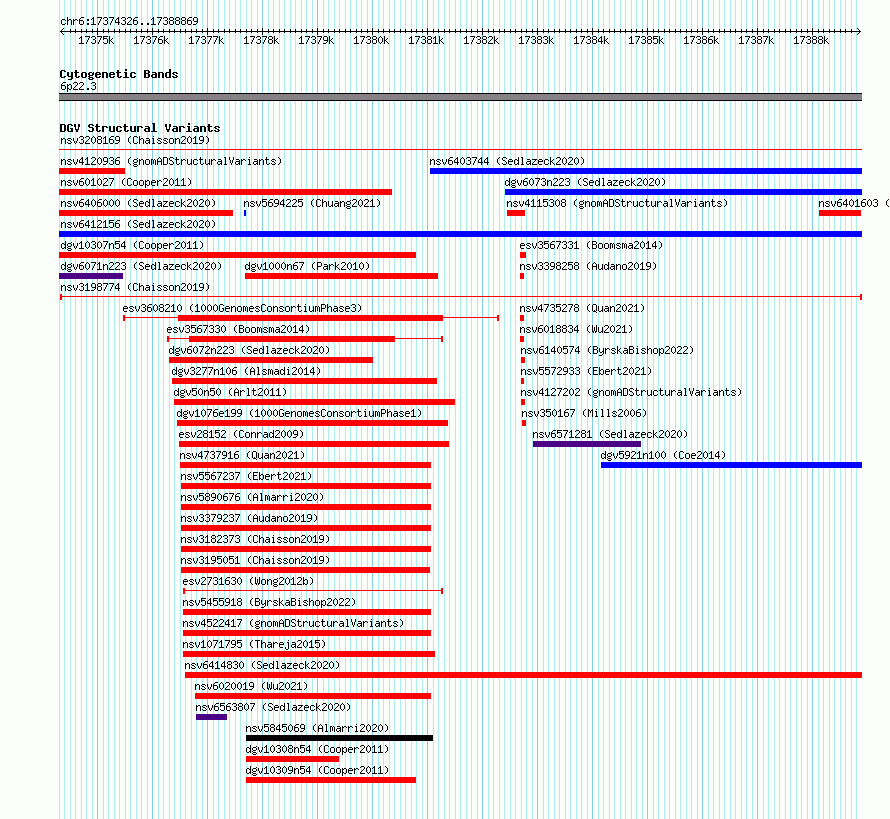Screen dimensions: 890x819
Task: Select nsv6020019 (Wu2021) label
Action: (x=251, y=686)
